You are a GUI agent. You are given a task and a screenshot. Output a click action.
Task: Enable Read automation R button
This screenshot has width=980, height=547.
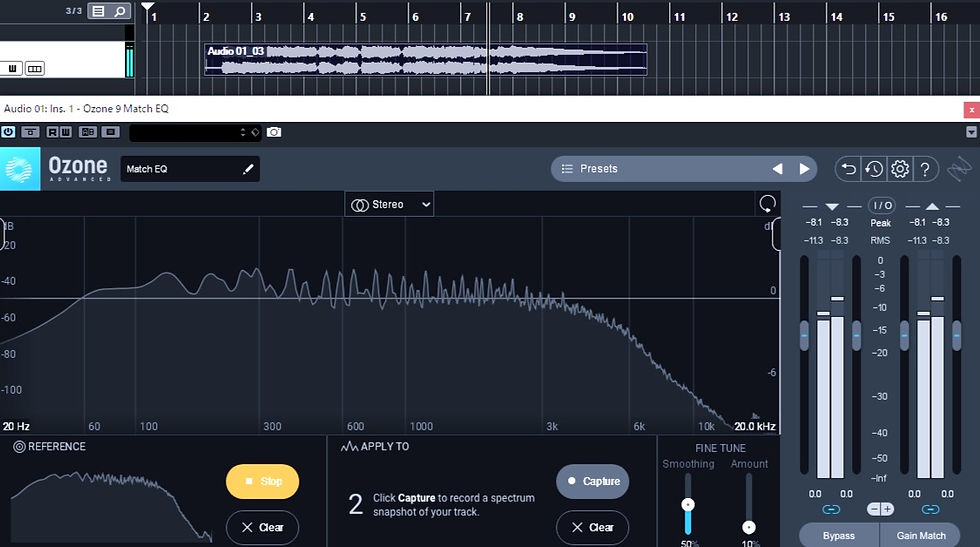[x=52, y=132]
